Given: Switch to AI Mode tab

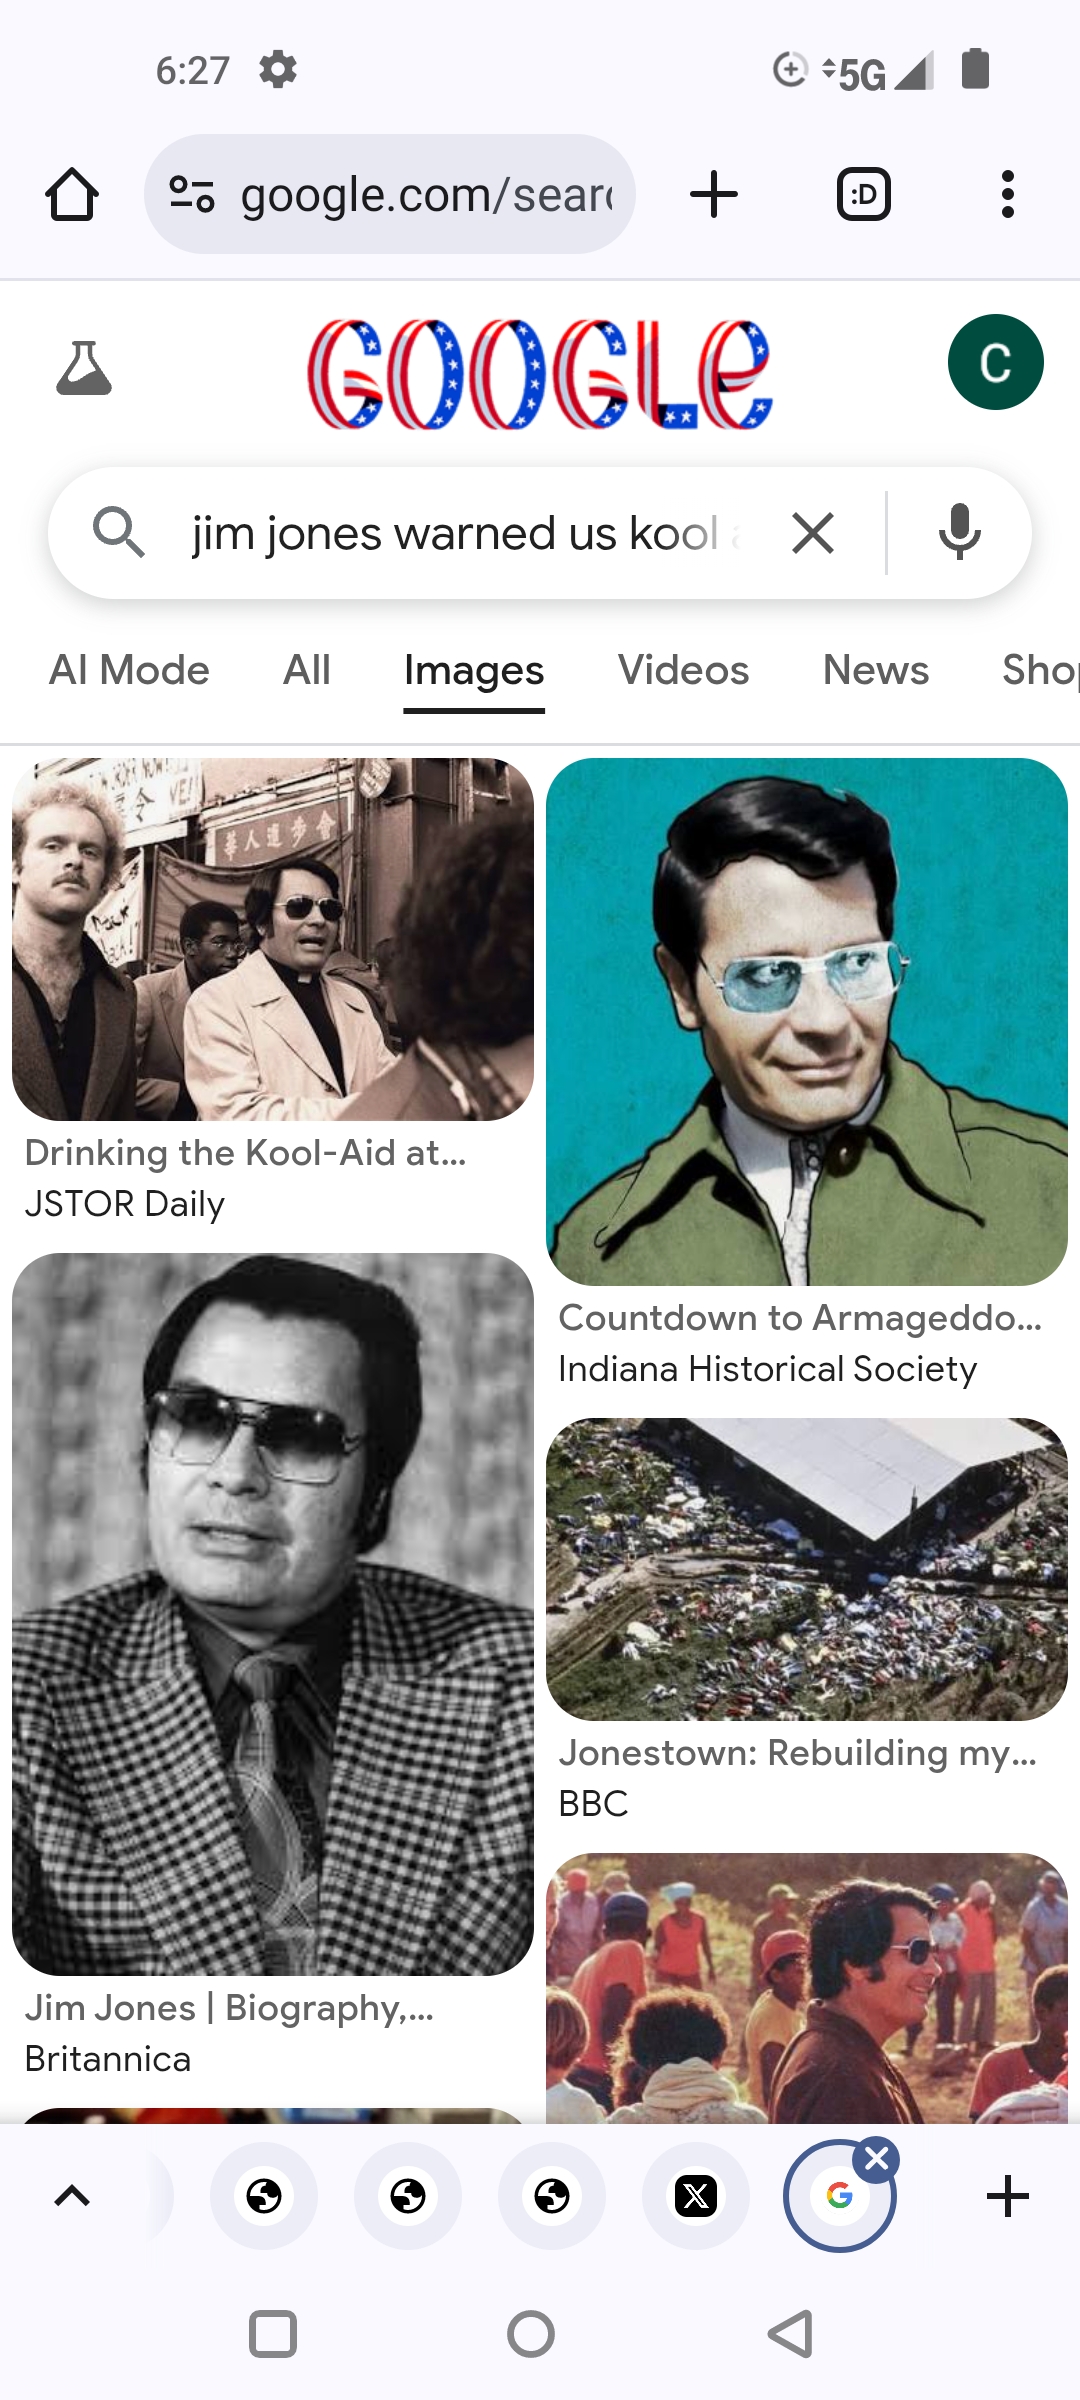Looking at the screenshot, I should point(129,670).
